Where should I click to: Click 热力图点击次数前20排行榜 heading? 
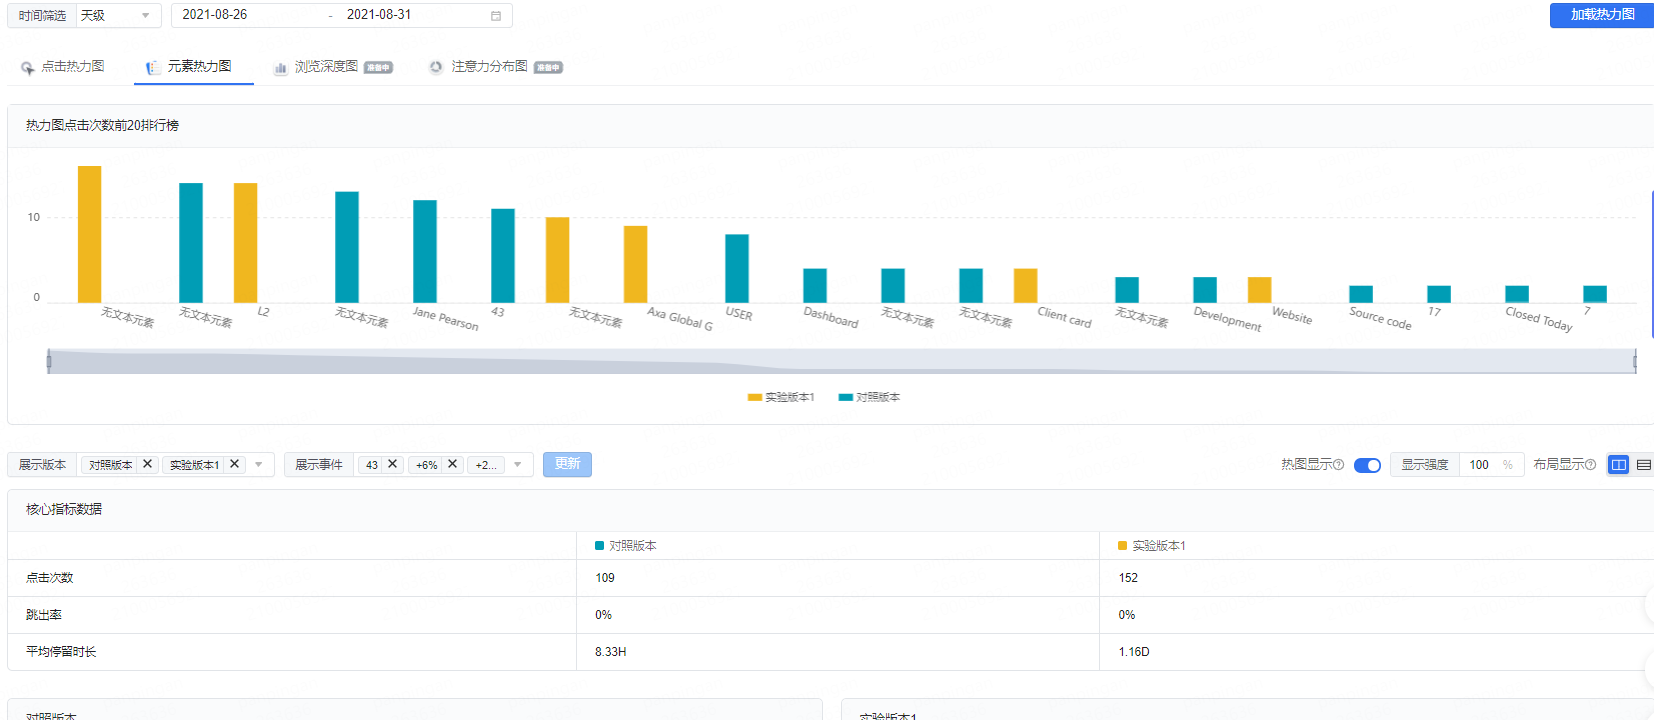coord(102,126)
